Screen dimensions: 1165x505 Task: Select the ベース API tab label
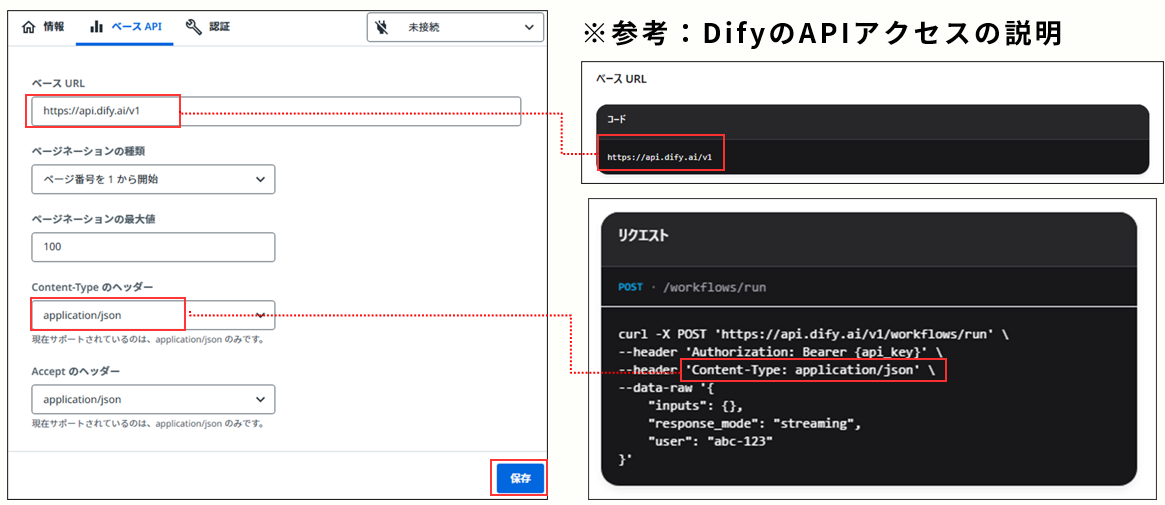pos(138,27)
